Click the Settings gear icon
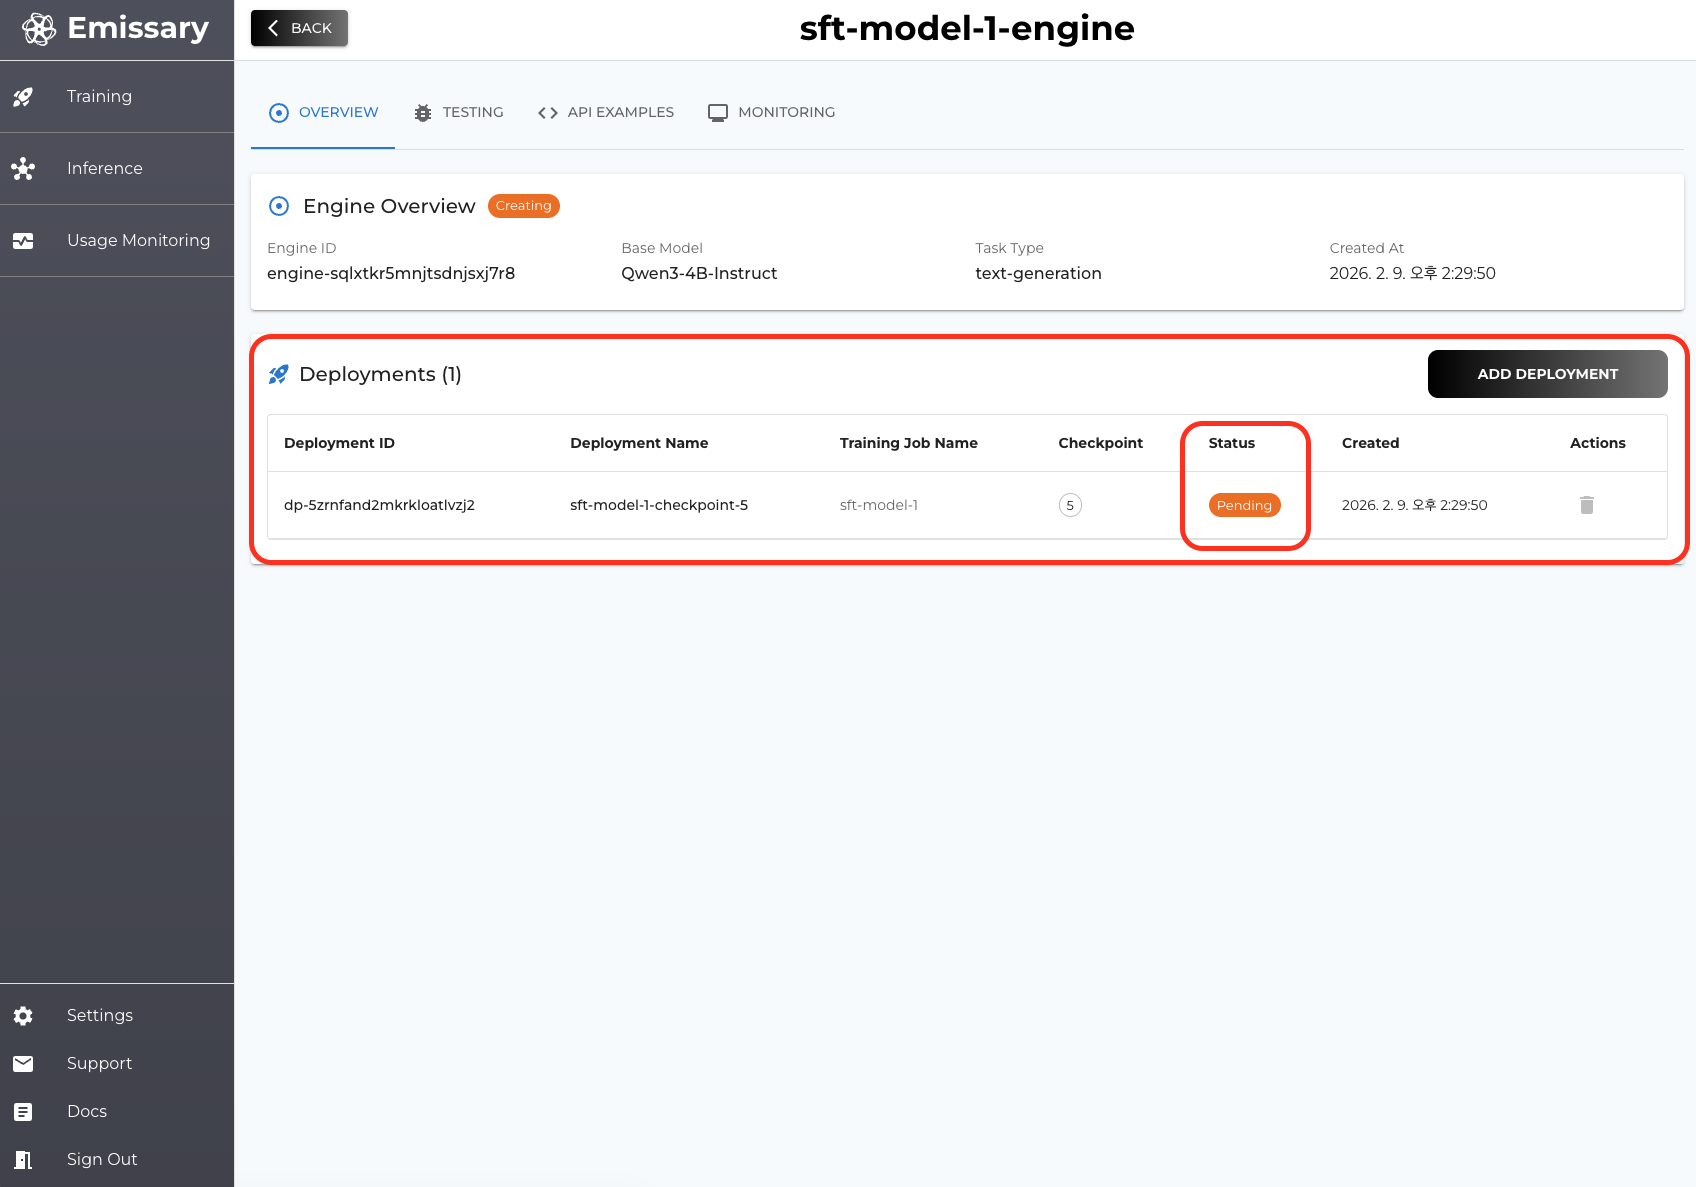The image size is (1696, 1187). click(23, 1016)
